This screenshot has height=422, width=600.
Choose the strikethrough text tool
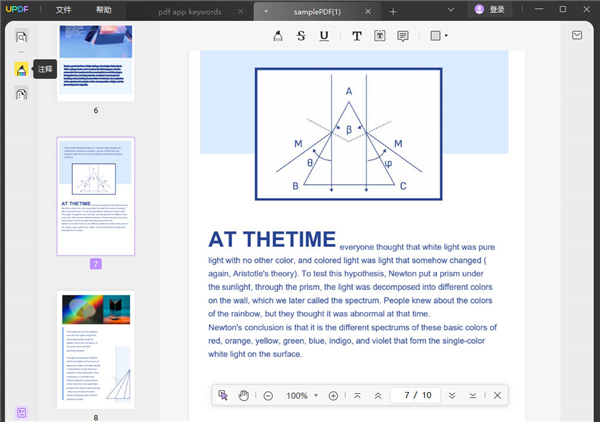tap(301, 36)
